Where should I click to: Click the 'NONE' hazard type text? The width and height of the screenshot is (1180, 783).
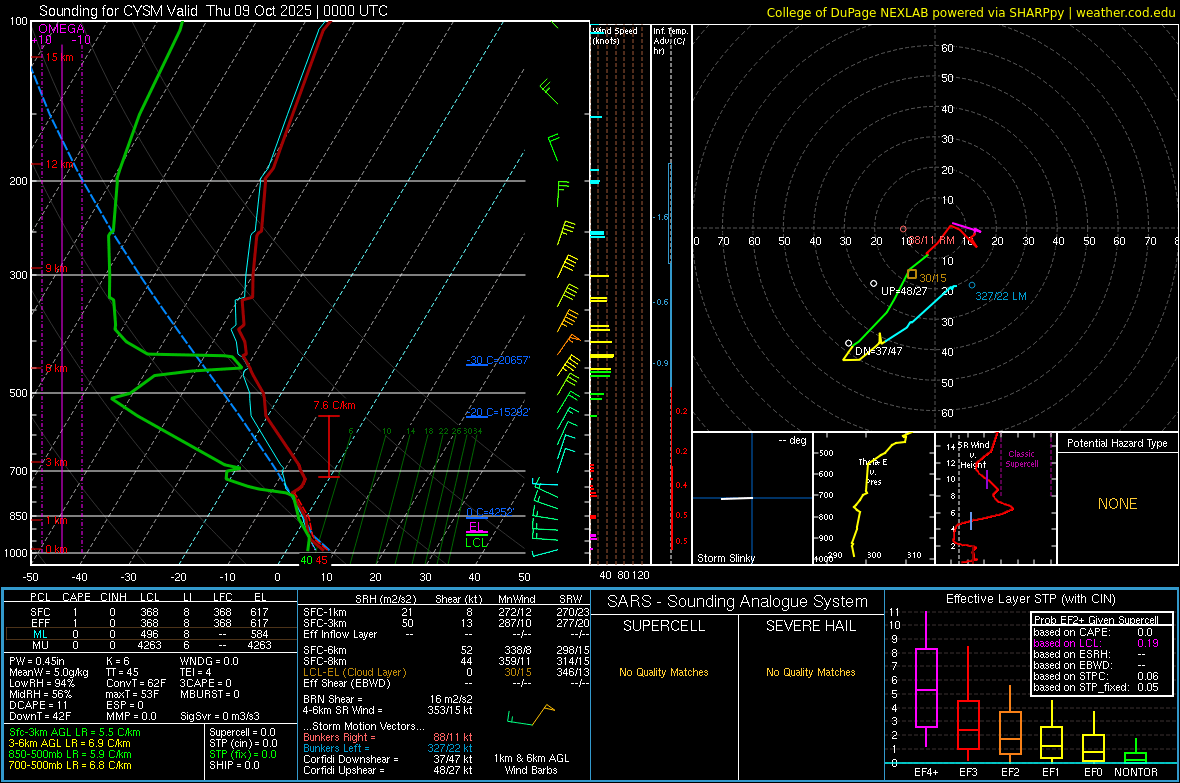[1118, 504]
